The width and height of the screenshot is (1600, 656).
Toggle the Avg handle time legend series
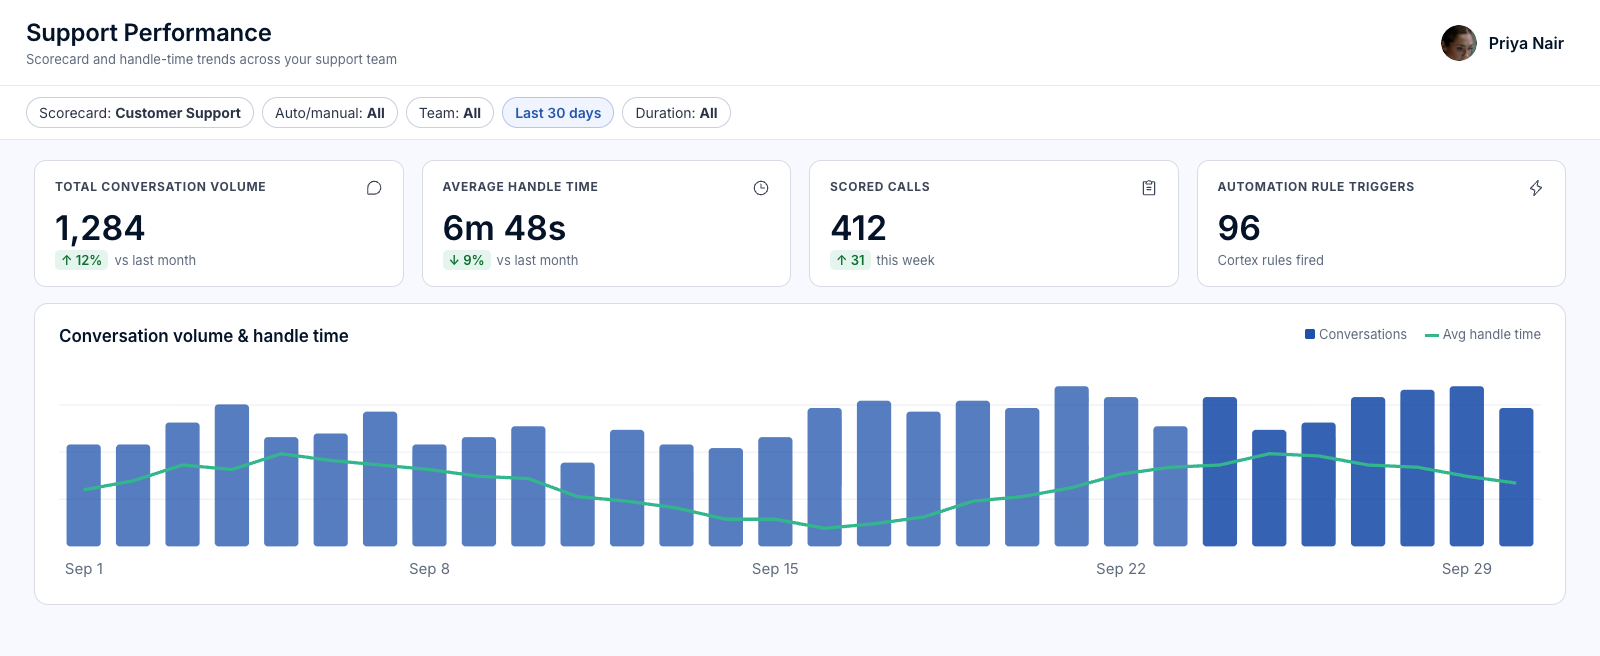click(1483, 334)
